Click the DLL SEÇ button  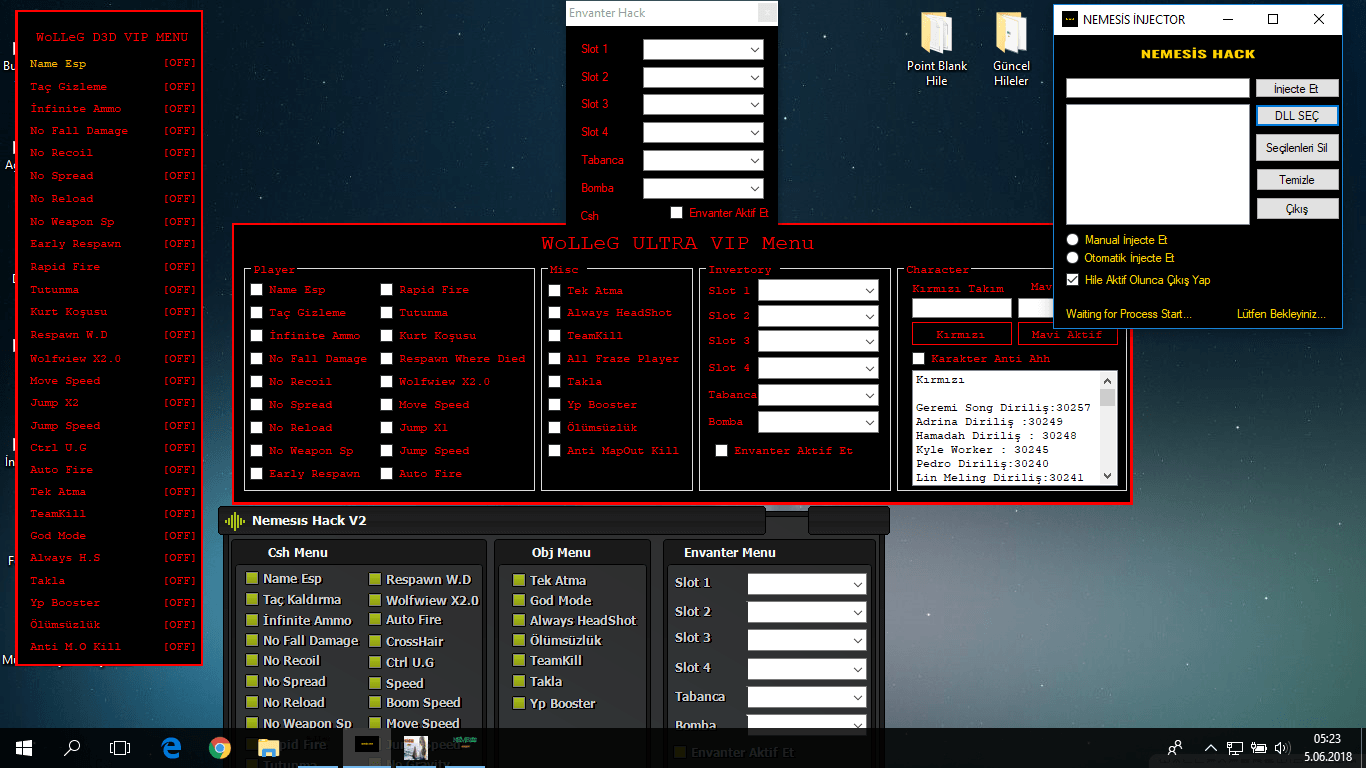click(1297, 116)
